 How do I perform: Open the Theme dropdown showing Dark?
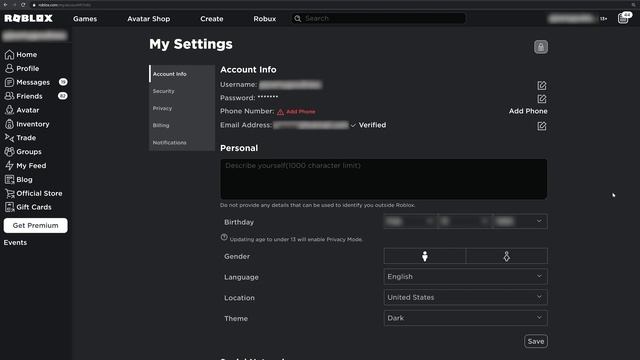(465, 318)
